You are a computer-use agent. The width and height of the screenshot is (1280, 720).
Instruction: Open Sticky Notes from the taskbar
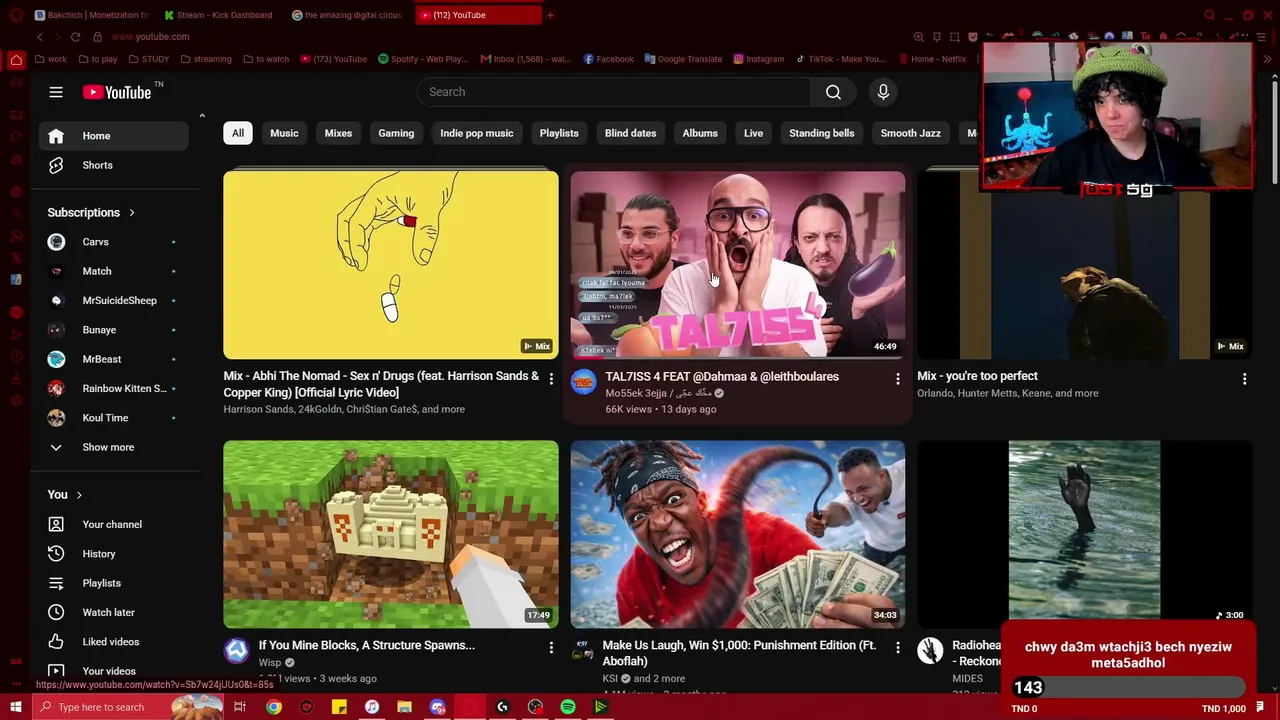click(x=339, y=707)
